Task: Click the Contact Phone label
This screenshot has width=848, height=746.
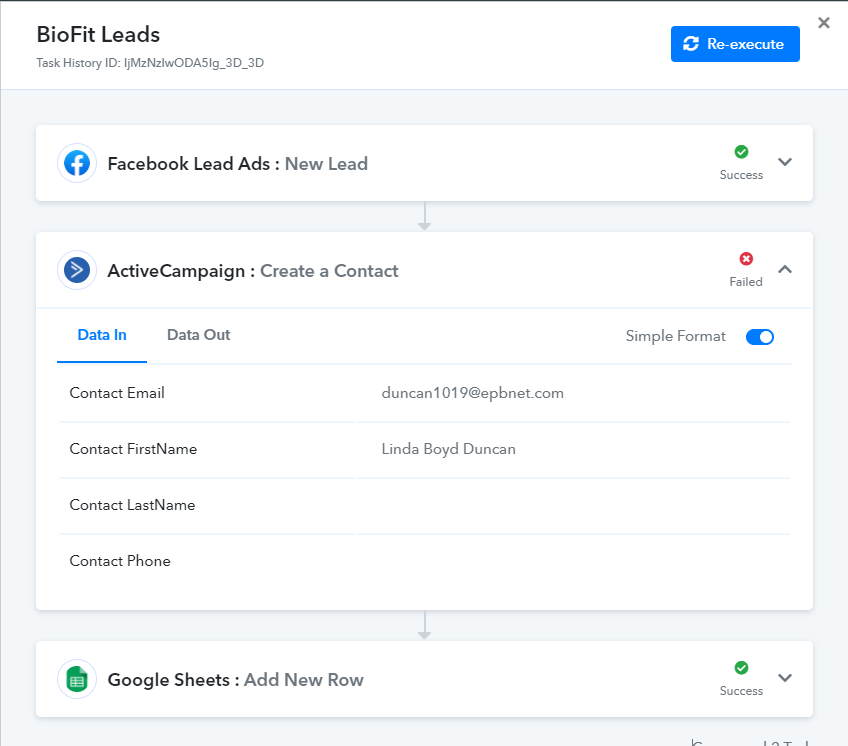Action: click(x=120, y=561)
